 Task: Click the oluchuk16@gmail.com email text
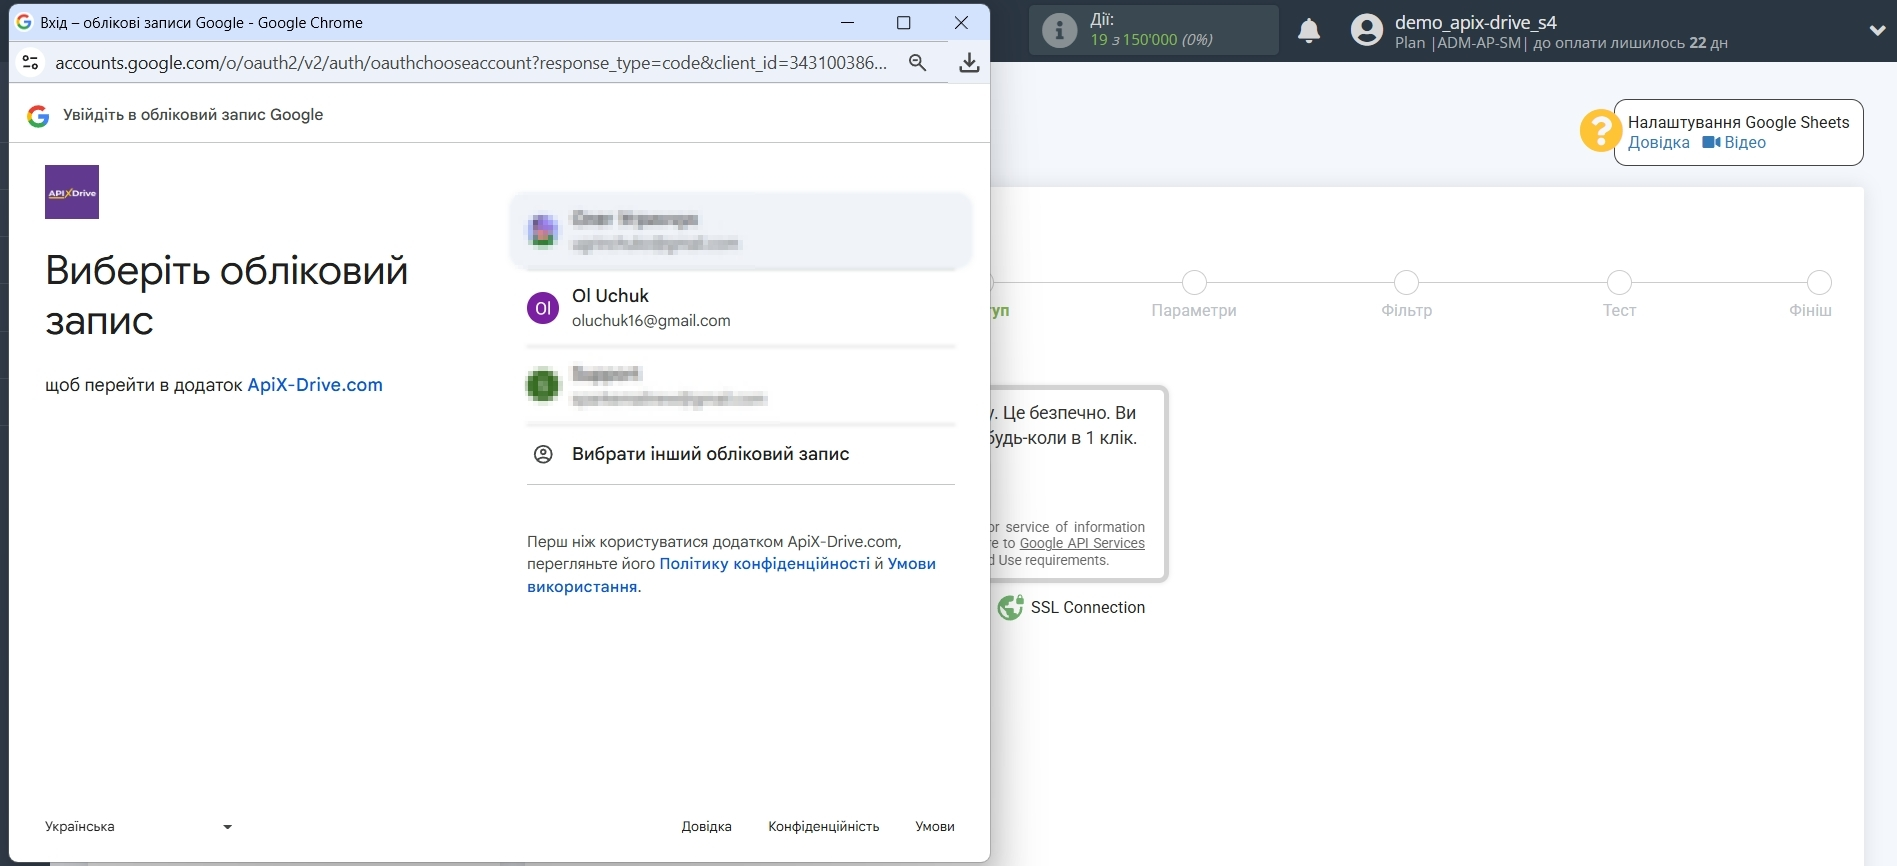[651, 321]
